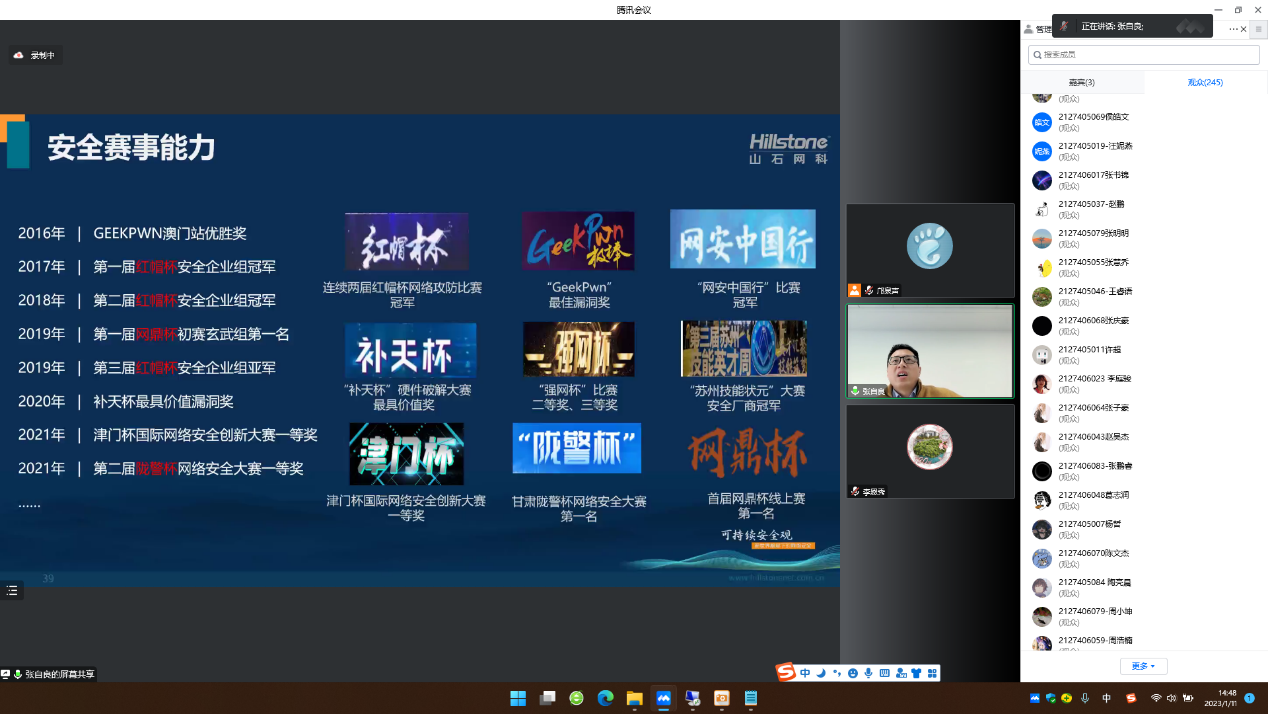Expand the 更多 dropdown button
Viewport: 1268px width, 714px height.
pyautogui.click(x=1143, y=666)
